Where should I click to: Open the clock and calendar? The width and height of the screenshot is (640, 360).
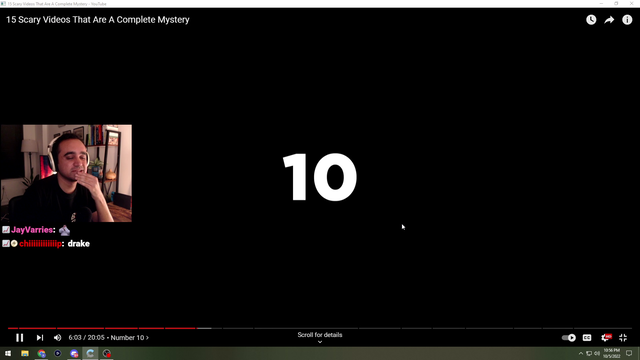(611, 353)
